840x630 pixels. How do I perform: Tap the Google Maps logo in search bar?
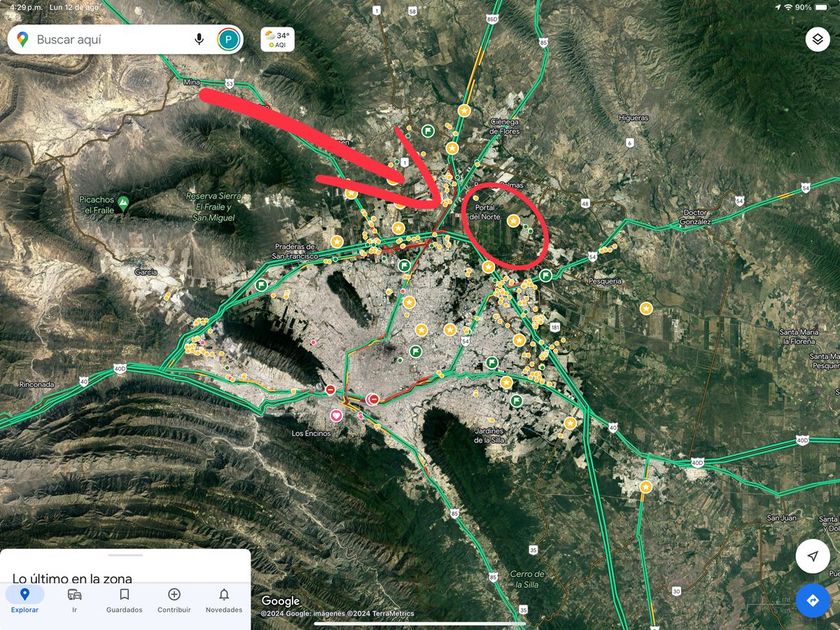pos(22,39)
